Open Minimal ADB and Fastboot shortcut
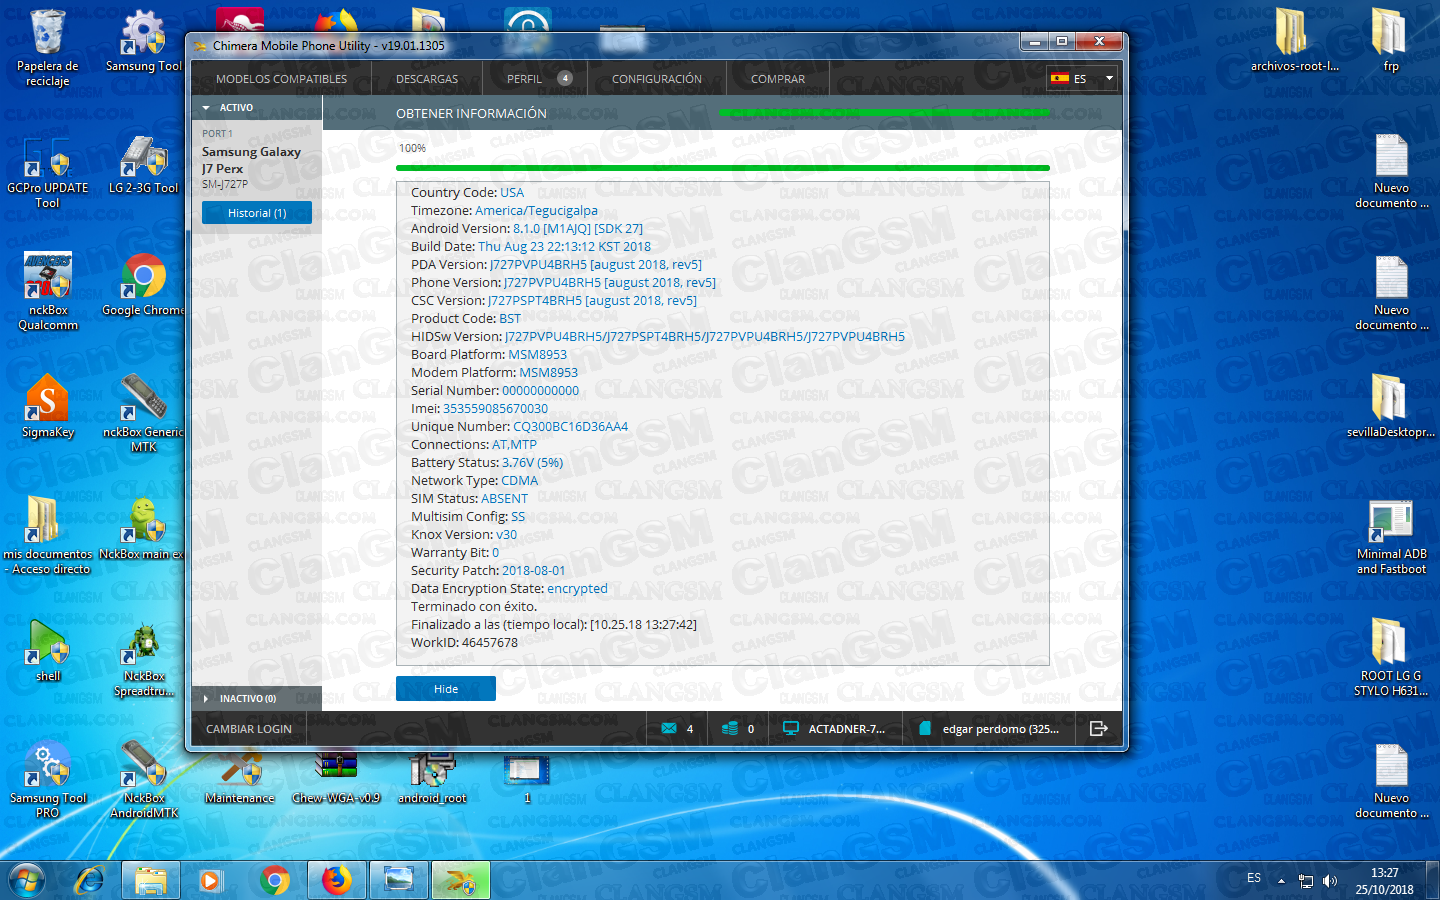This screenshot has width=1440, height=900. coord(1391,535)
